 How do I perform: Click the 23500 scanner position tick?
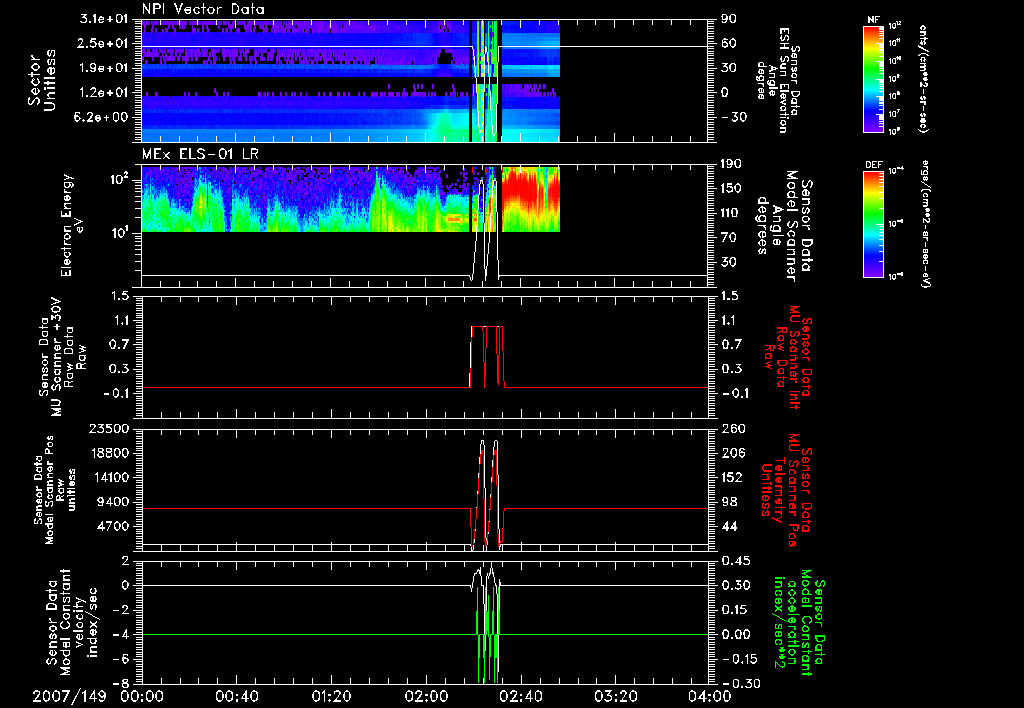click(109, 428)
